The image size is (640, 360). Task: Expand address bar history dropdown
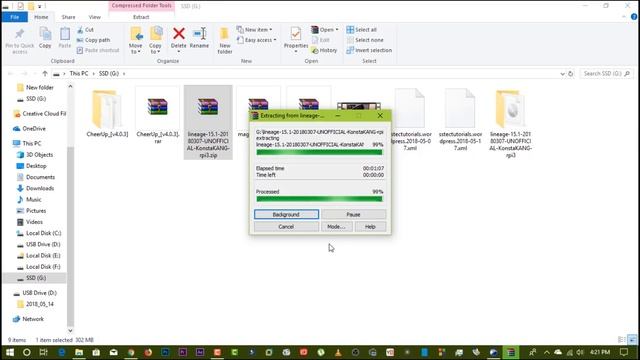pyautogui.click(x=562, y=74)
